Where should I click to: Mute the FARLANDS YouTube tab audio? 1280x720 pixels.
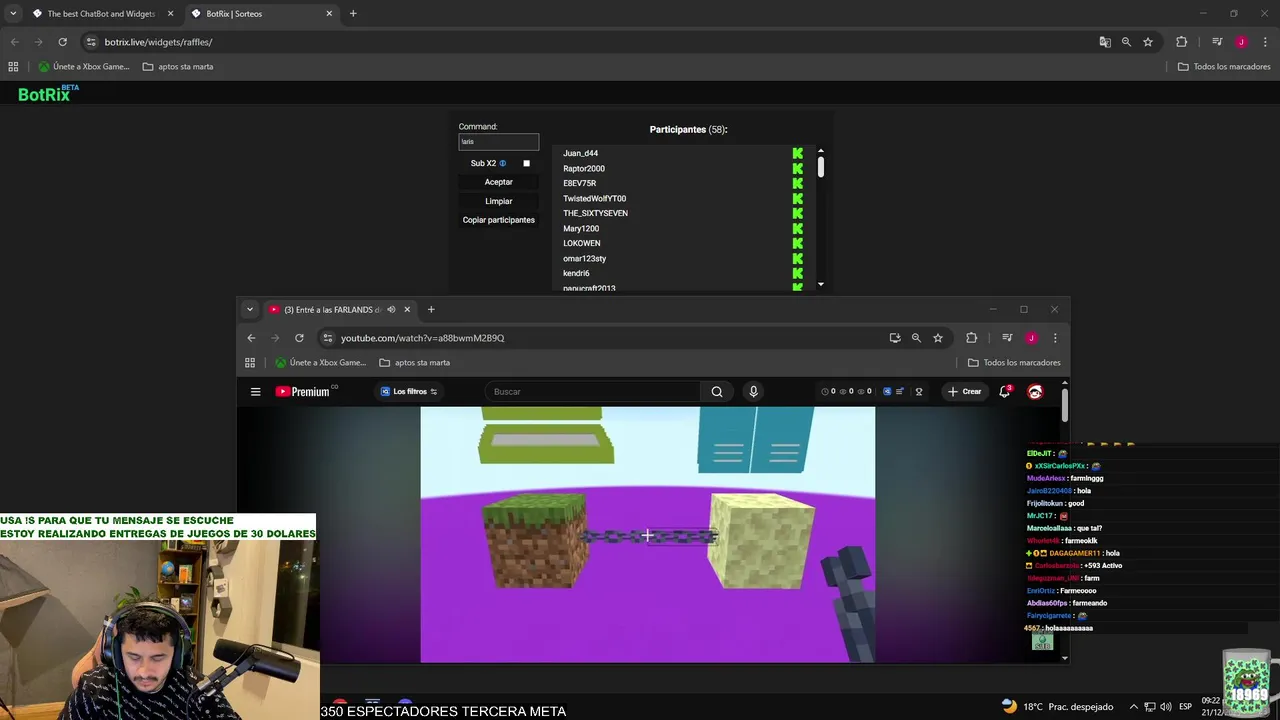coord(391,310)
